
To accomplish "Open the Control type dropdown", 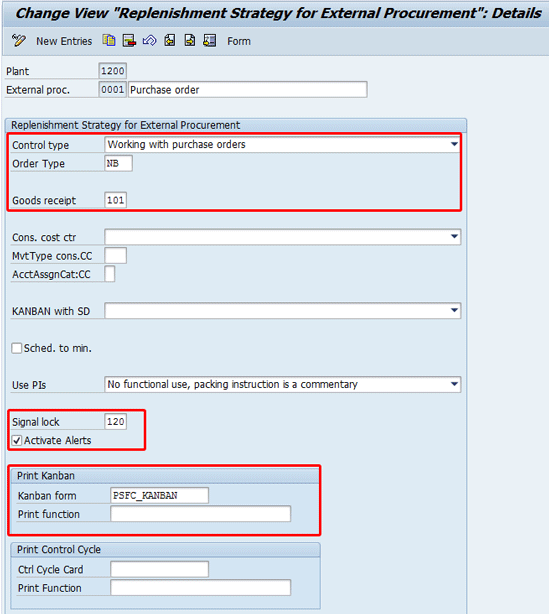I will 454,144.
